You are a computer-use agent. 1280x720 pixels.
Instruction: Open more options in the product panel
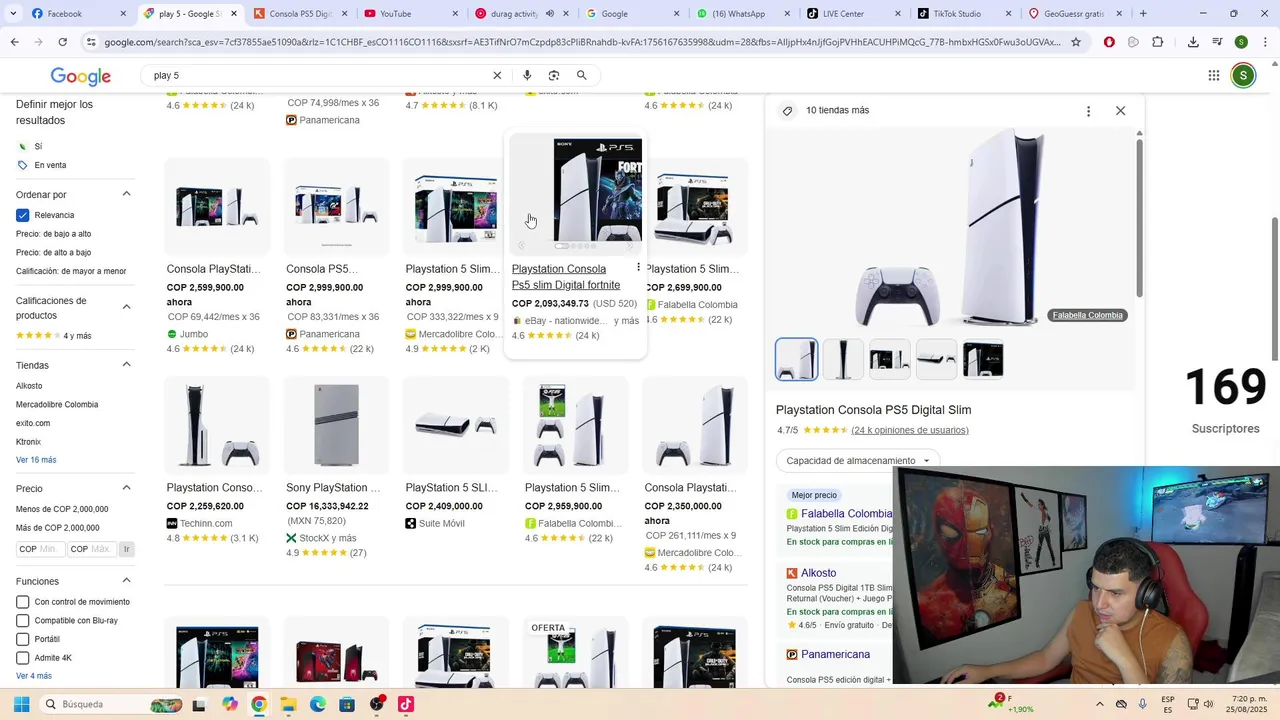pos(1088,111)
